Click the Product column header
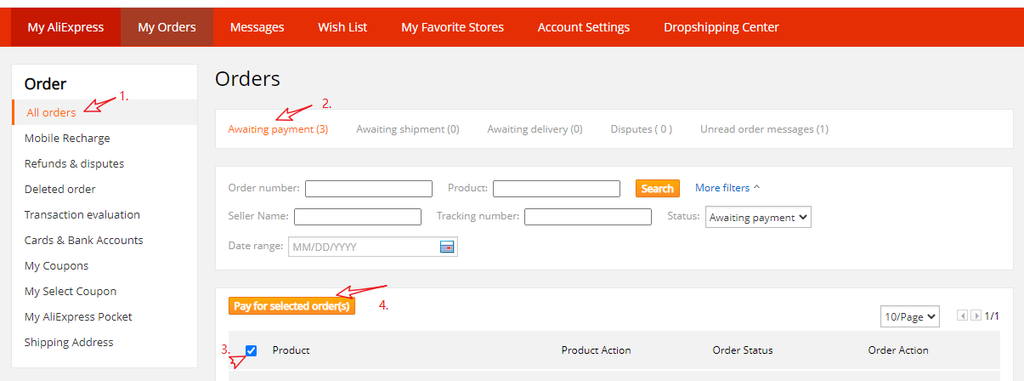1024x381 pixels. (x=291, y=350)
